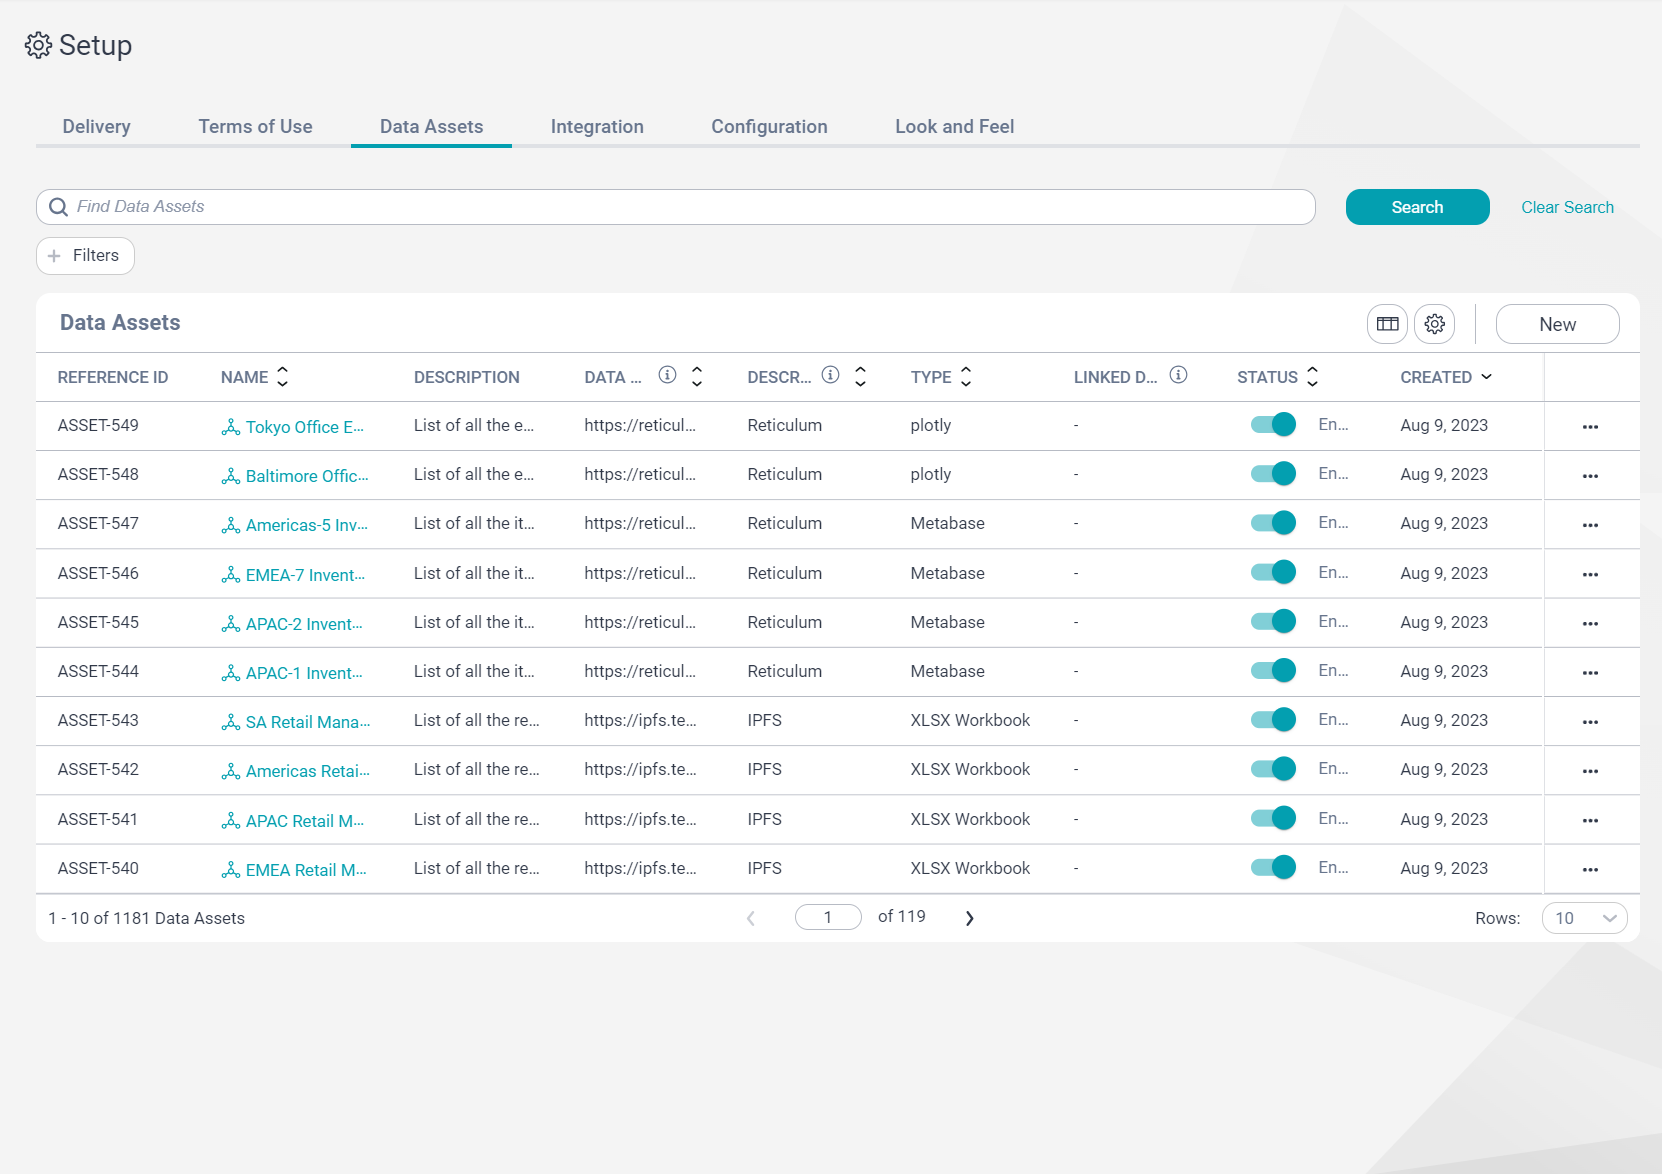Click asset icon beside Tokyo Office
This screenshot has height=1174, width=1662.
tap(230, 427)
